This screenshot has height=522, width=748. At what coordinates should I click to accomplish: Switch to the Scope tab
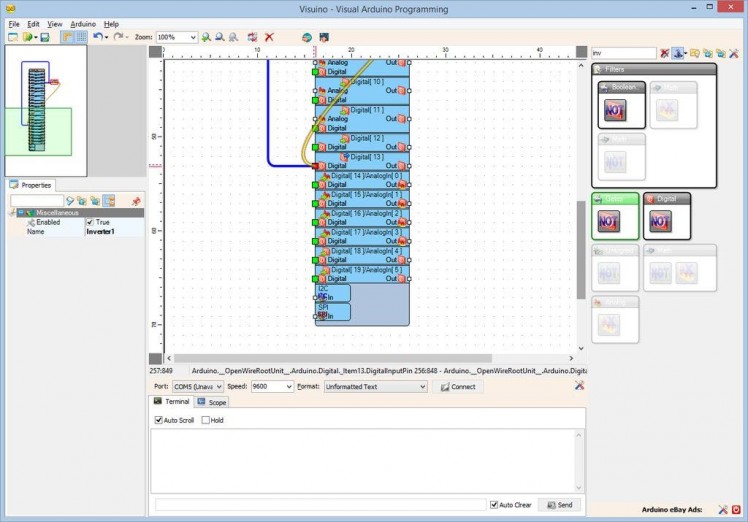point(211,402)
